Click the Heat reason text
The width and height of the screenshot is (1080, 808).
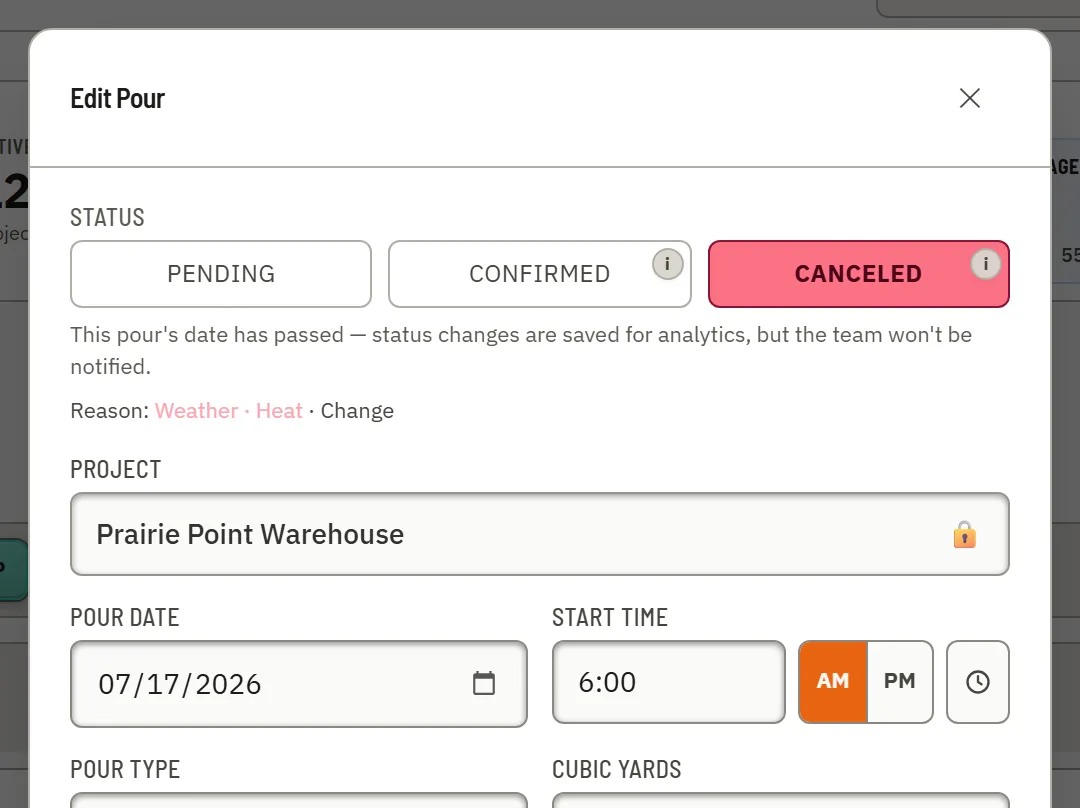click(x=279, y=411)
